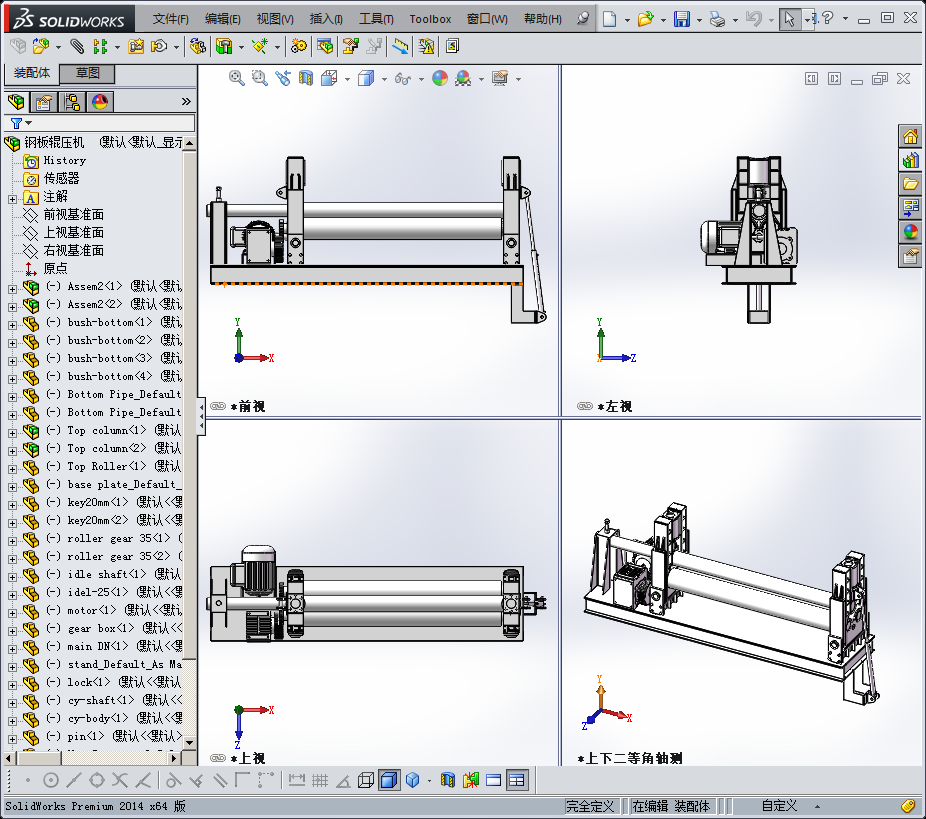Select the Linear Component Pattern icon
The image size is (926, 819).
coord(100,45)
